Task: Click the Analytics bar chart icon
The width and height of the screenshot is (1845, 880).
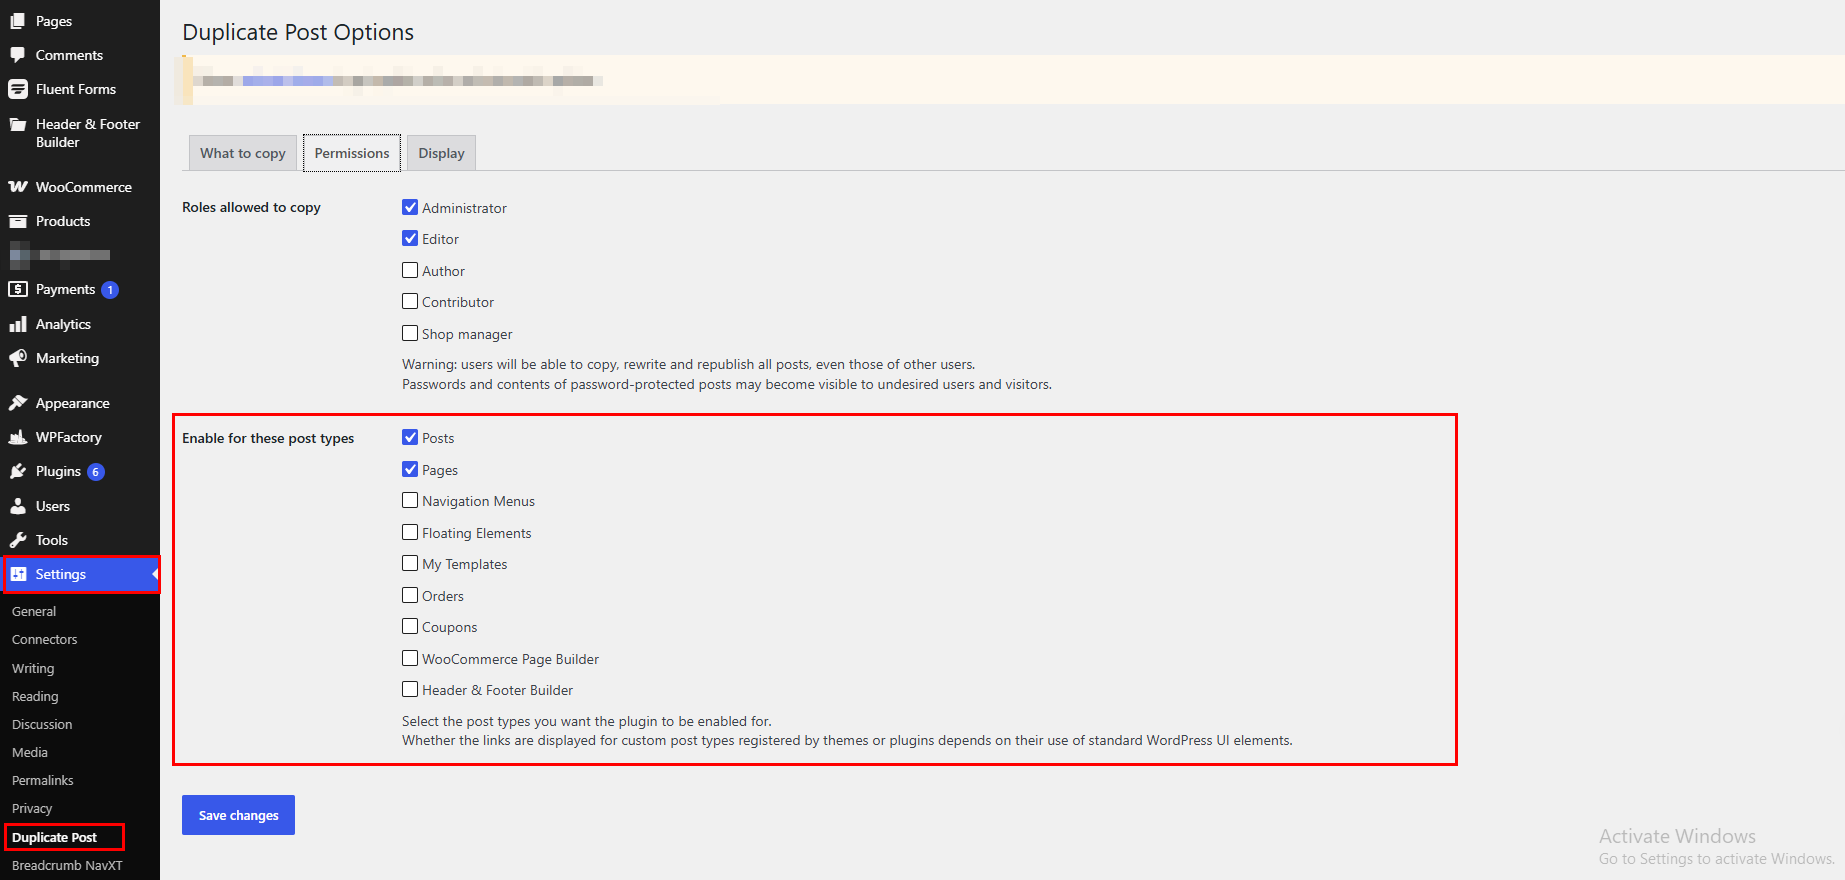Action: point(18,324)
